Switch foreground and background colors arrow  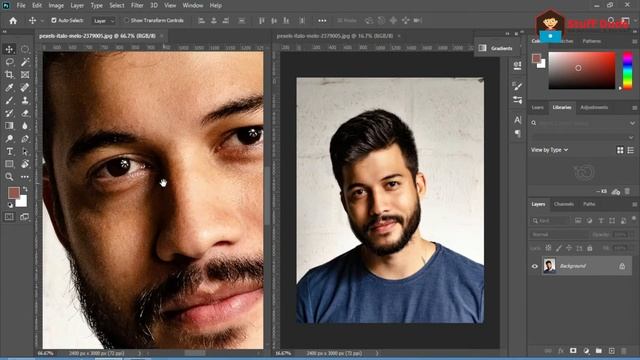pyautogui.click(x=25, y=189)
